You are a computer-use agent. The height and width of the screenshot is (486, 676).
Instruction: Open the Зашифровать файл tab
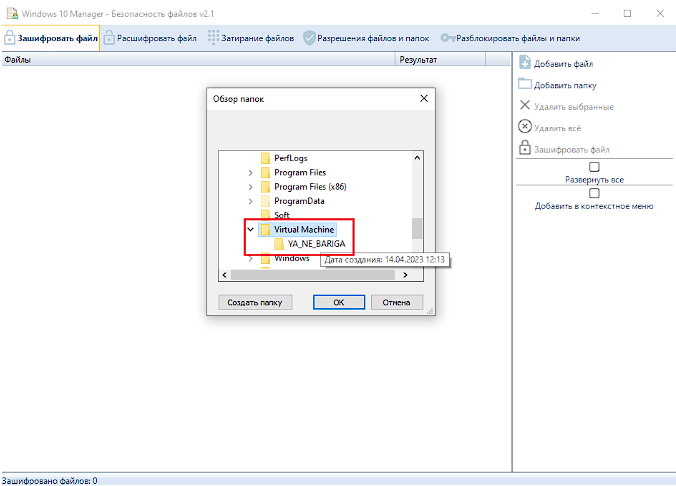[51, 38]
